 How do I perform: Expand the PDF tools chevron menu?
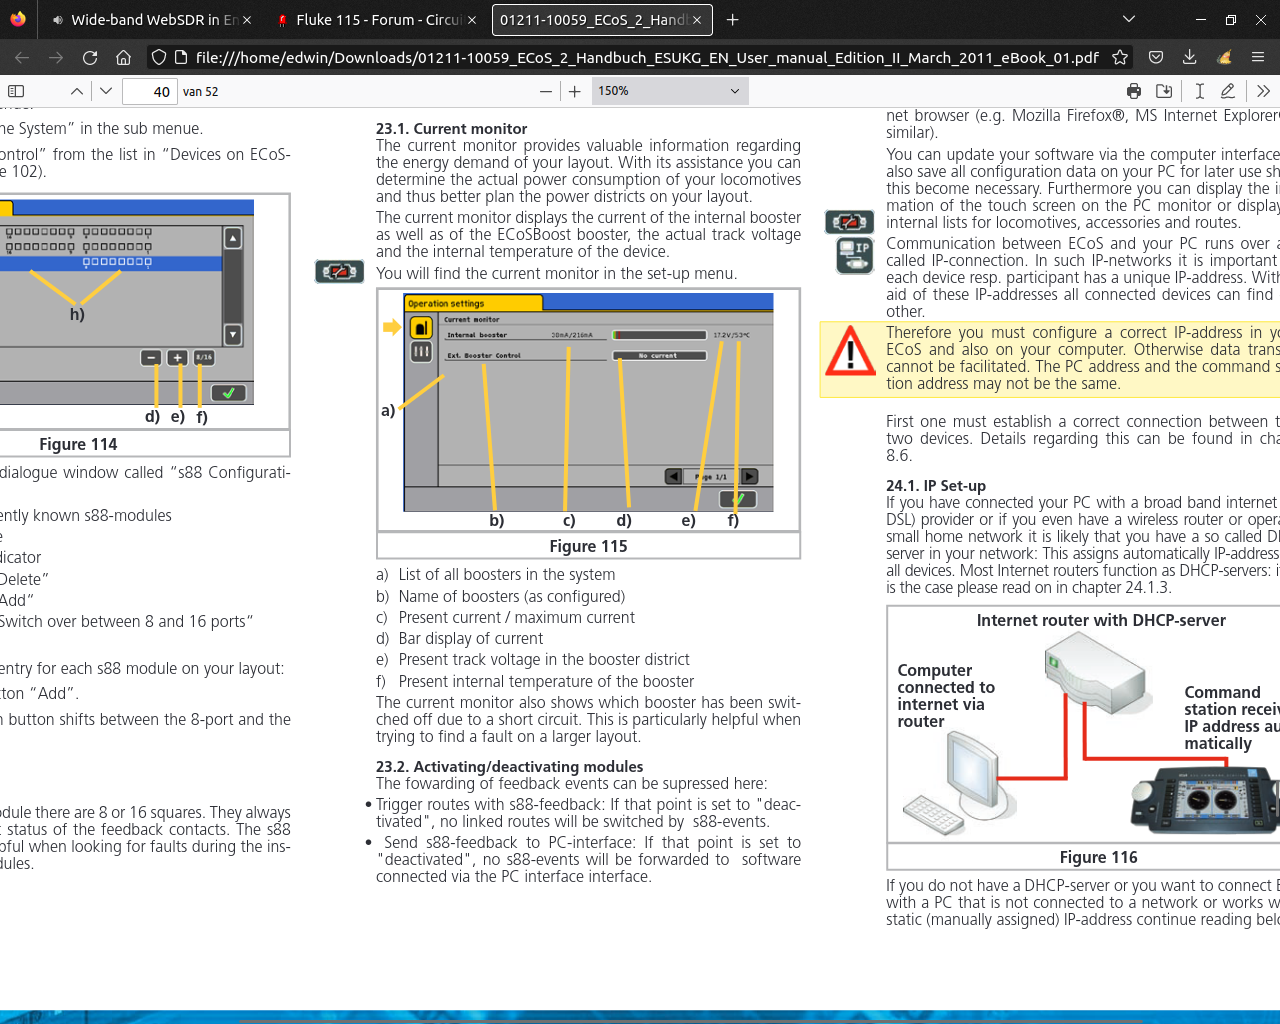click(1263, 91)
